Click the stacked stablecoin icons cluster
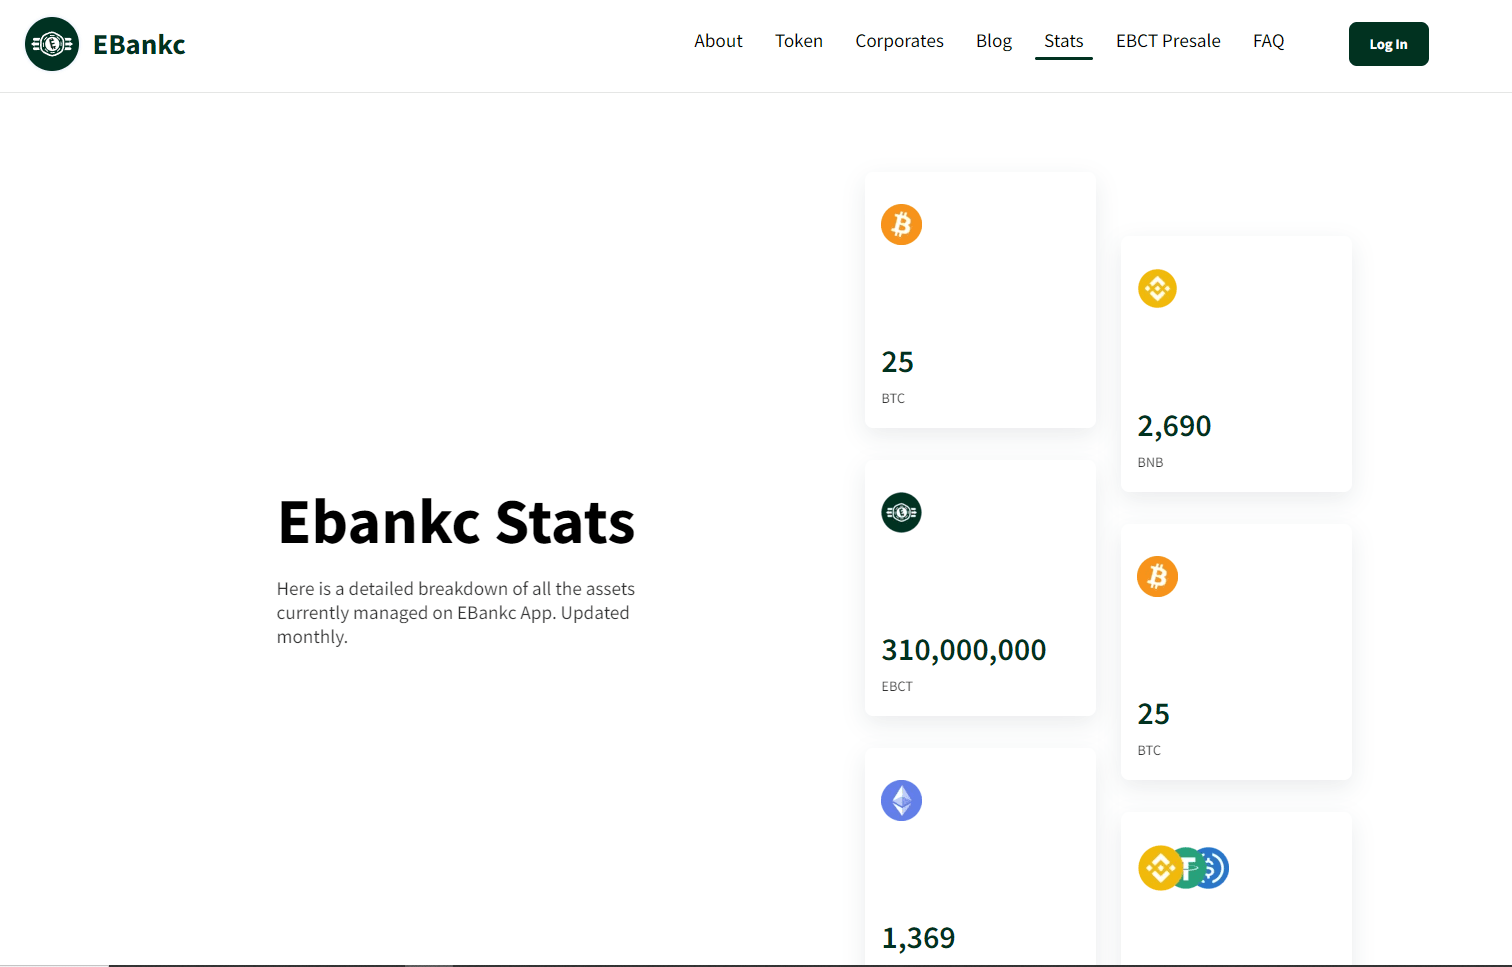This screenshot has width=1512, height=967. tap(1183, 868)
